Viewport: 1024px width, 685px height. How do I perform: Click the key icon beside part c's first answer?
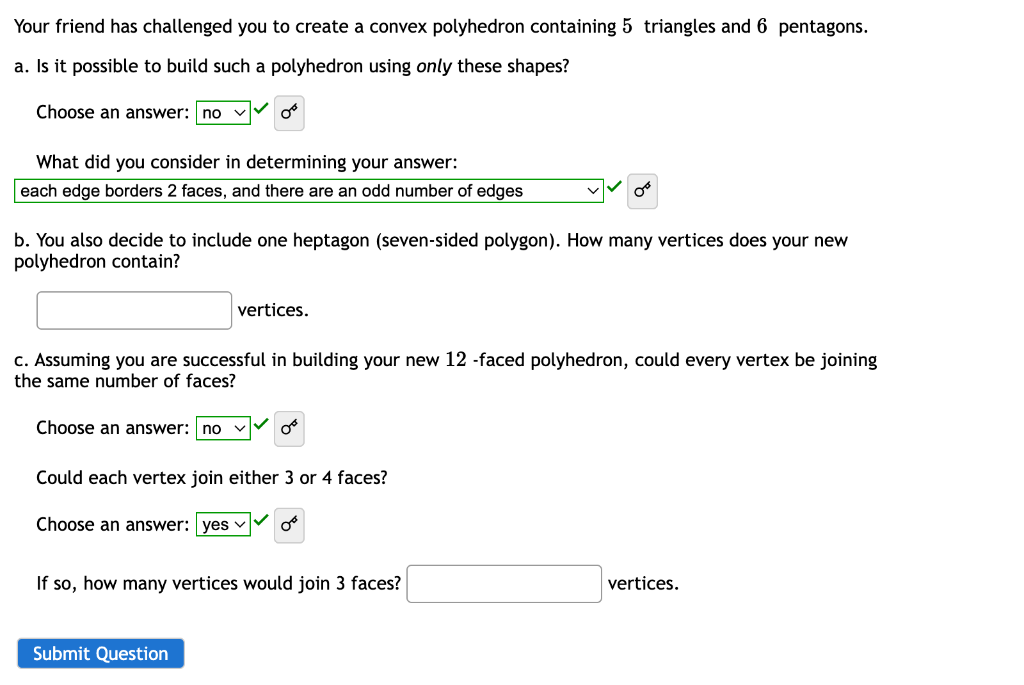pyautogui.click(x=289, y=428)
